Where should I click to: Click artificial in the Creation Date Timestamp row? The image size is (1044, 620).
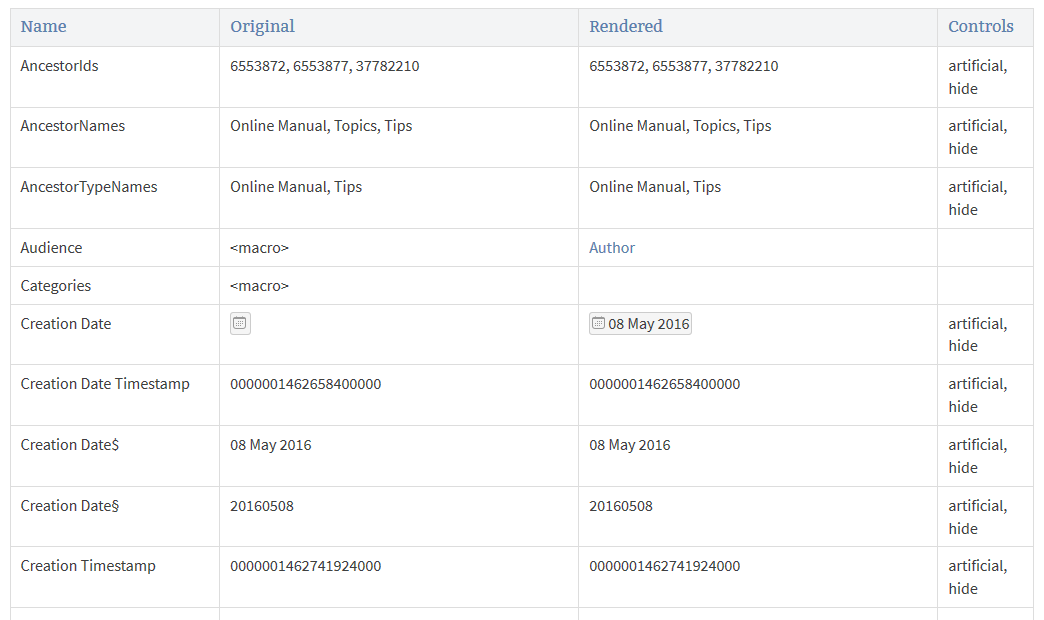tap(976, 384)
